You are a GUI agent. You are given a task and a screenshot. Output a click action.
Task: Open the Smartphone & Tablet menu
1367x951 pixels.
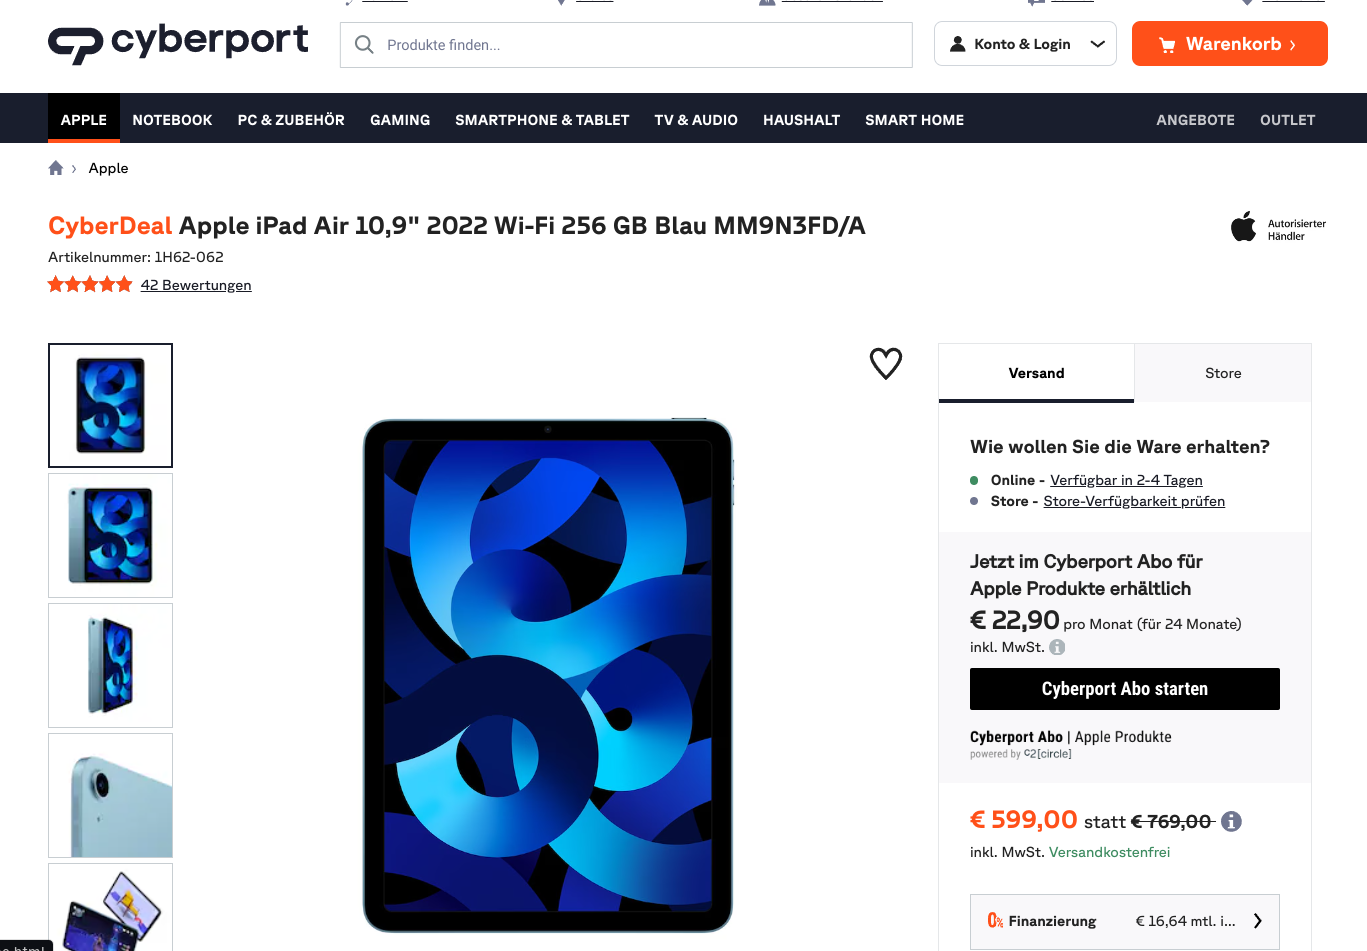(x=542, y=120)
